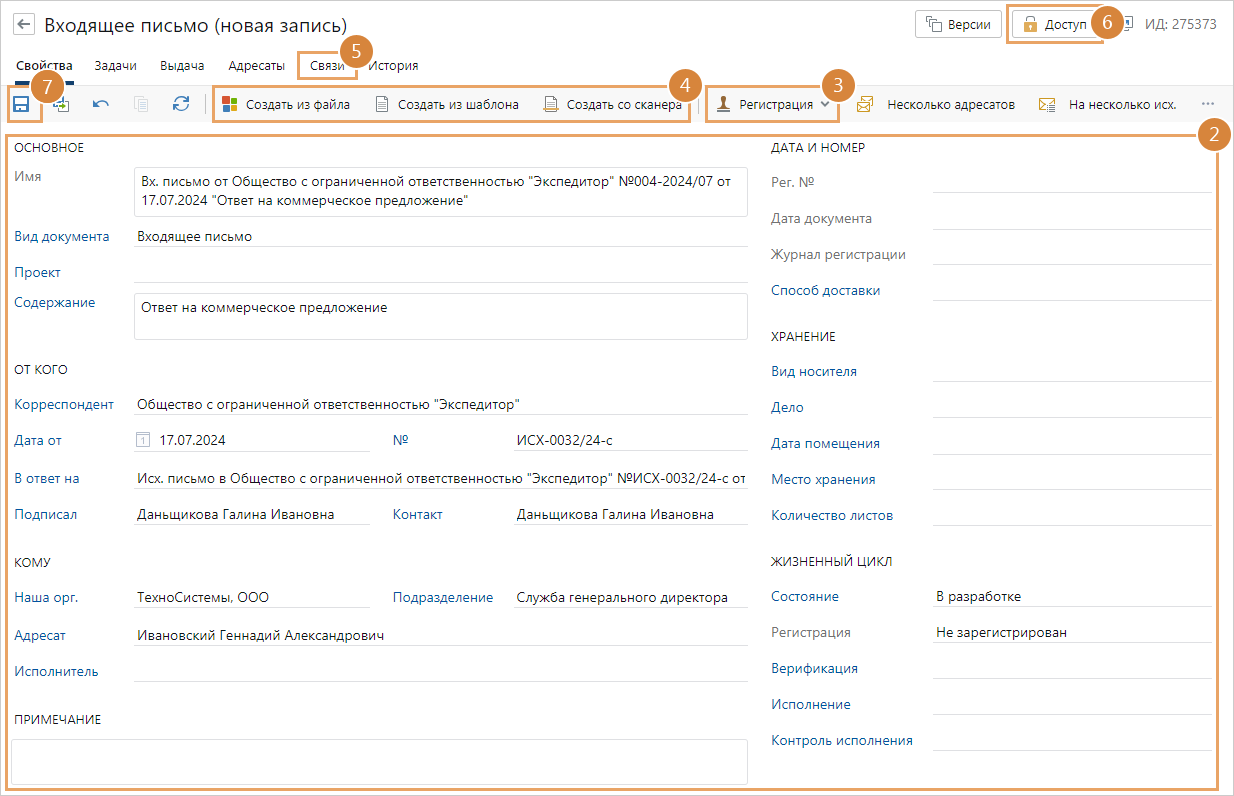Viewport: 1234px width, 796px height.
Task: Open the Доступ button
Action: click(1055, 24)
